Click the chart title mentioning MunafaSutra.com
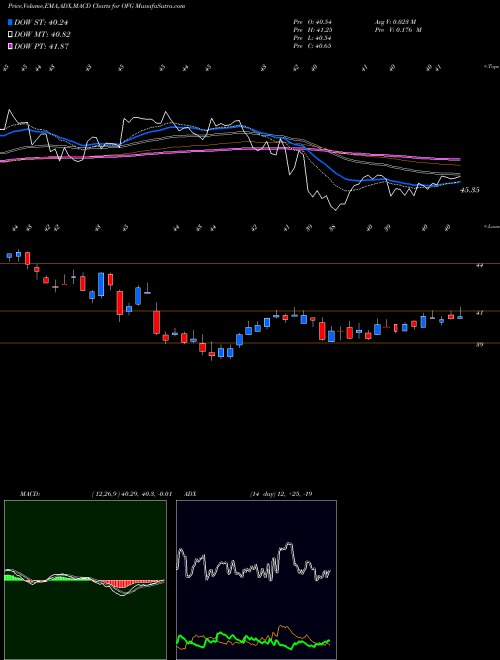The height and width of the screenshot is (660, 500). [x=96, y=7]
